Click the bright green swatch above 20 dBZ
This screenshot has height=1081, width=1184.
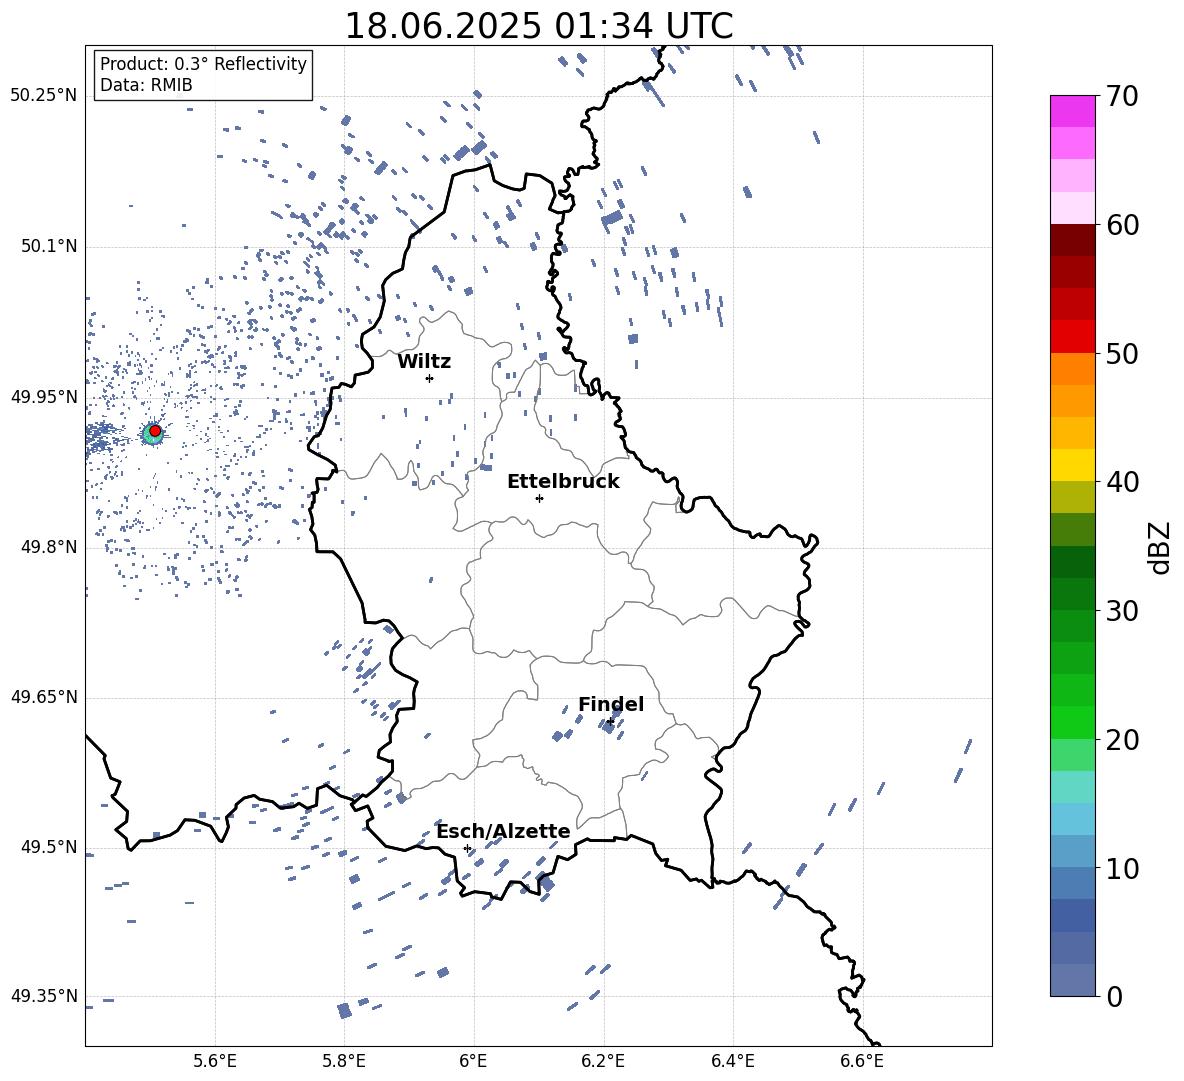coord(1072,722)
